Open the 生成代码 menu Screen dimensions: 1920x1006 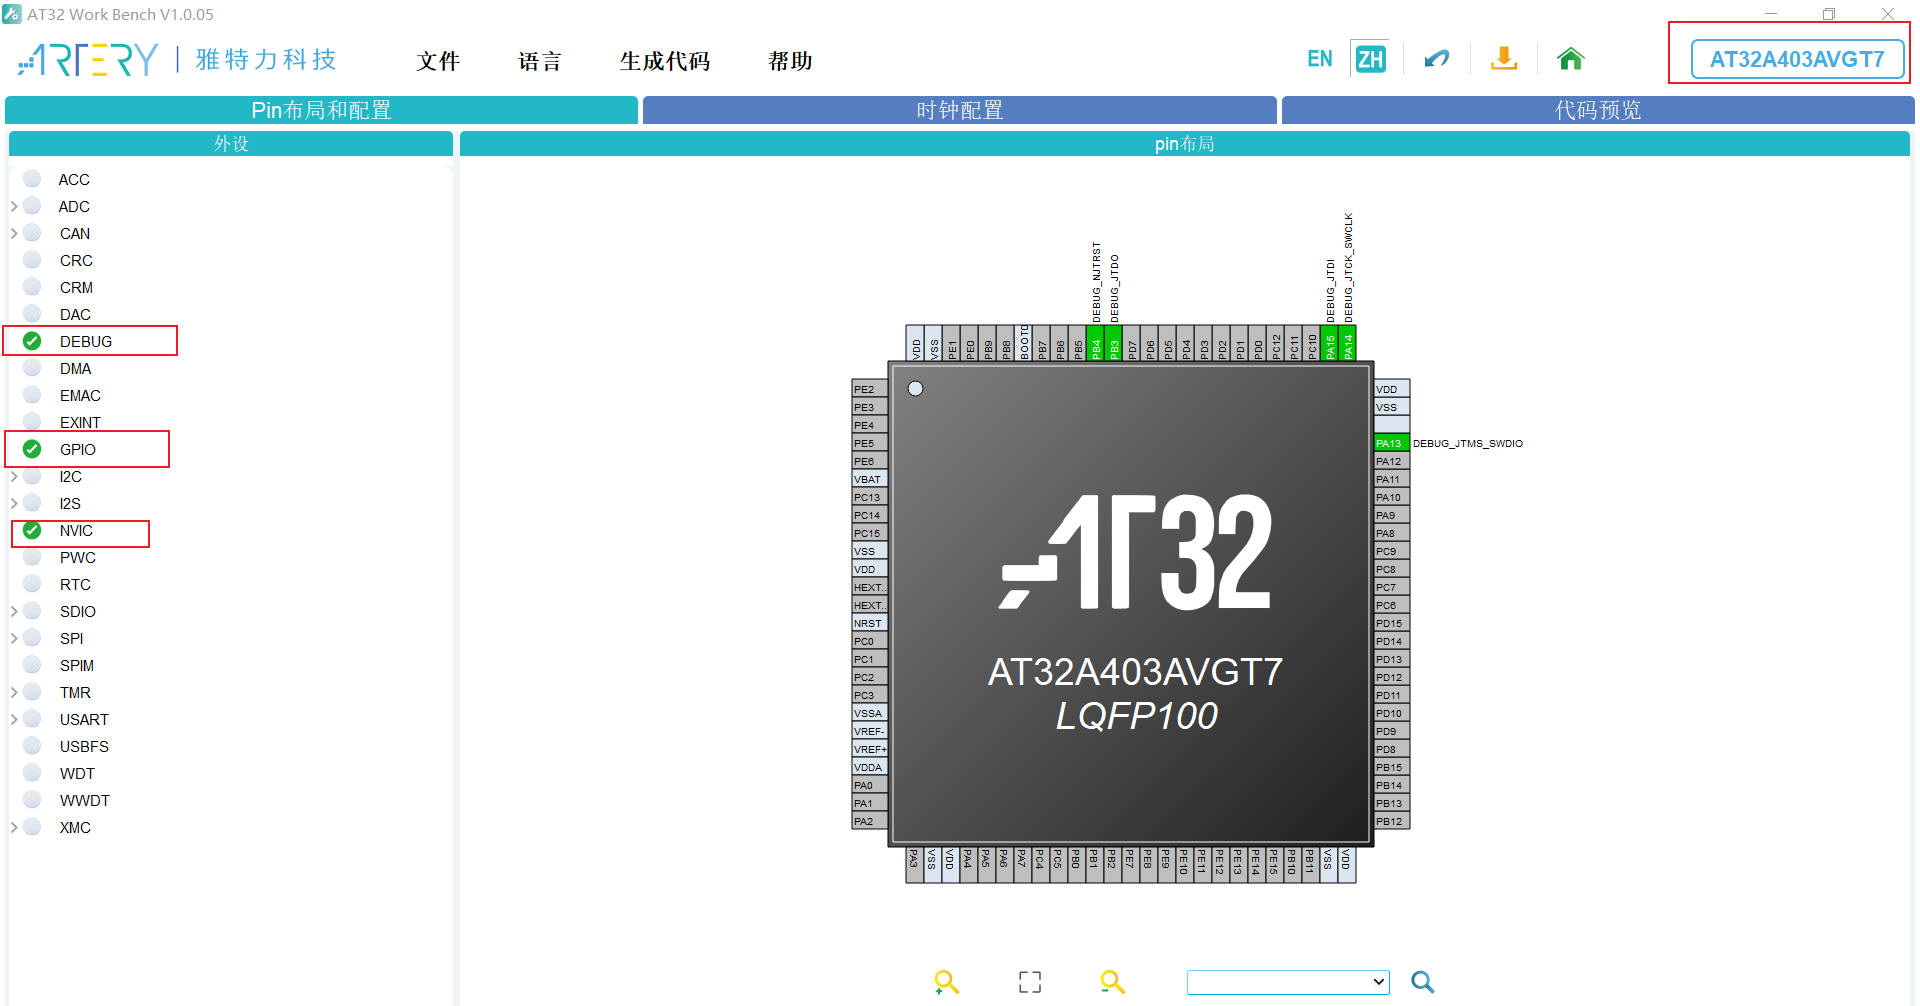point(666,60)
